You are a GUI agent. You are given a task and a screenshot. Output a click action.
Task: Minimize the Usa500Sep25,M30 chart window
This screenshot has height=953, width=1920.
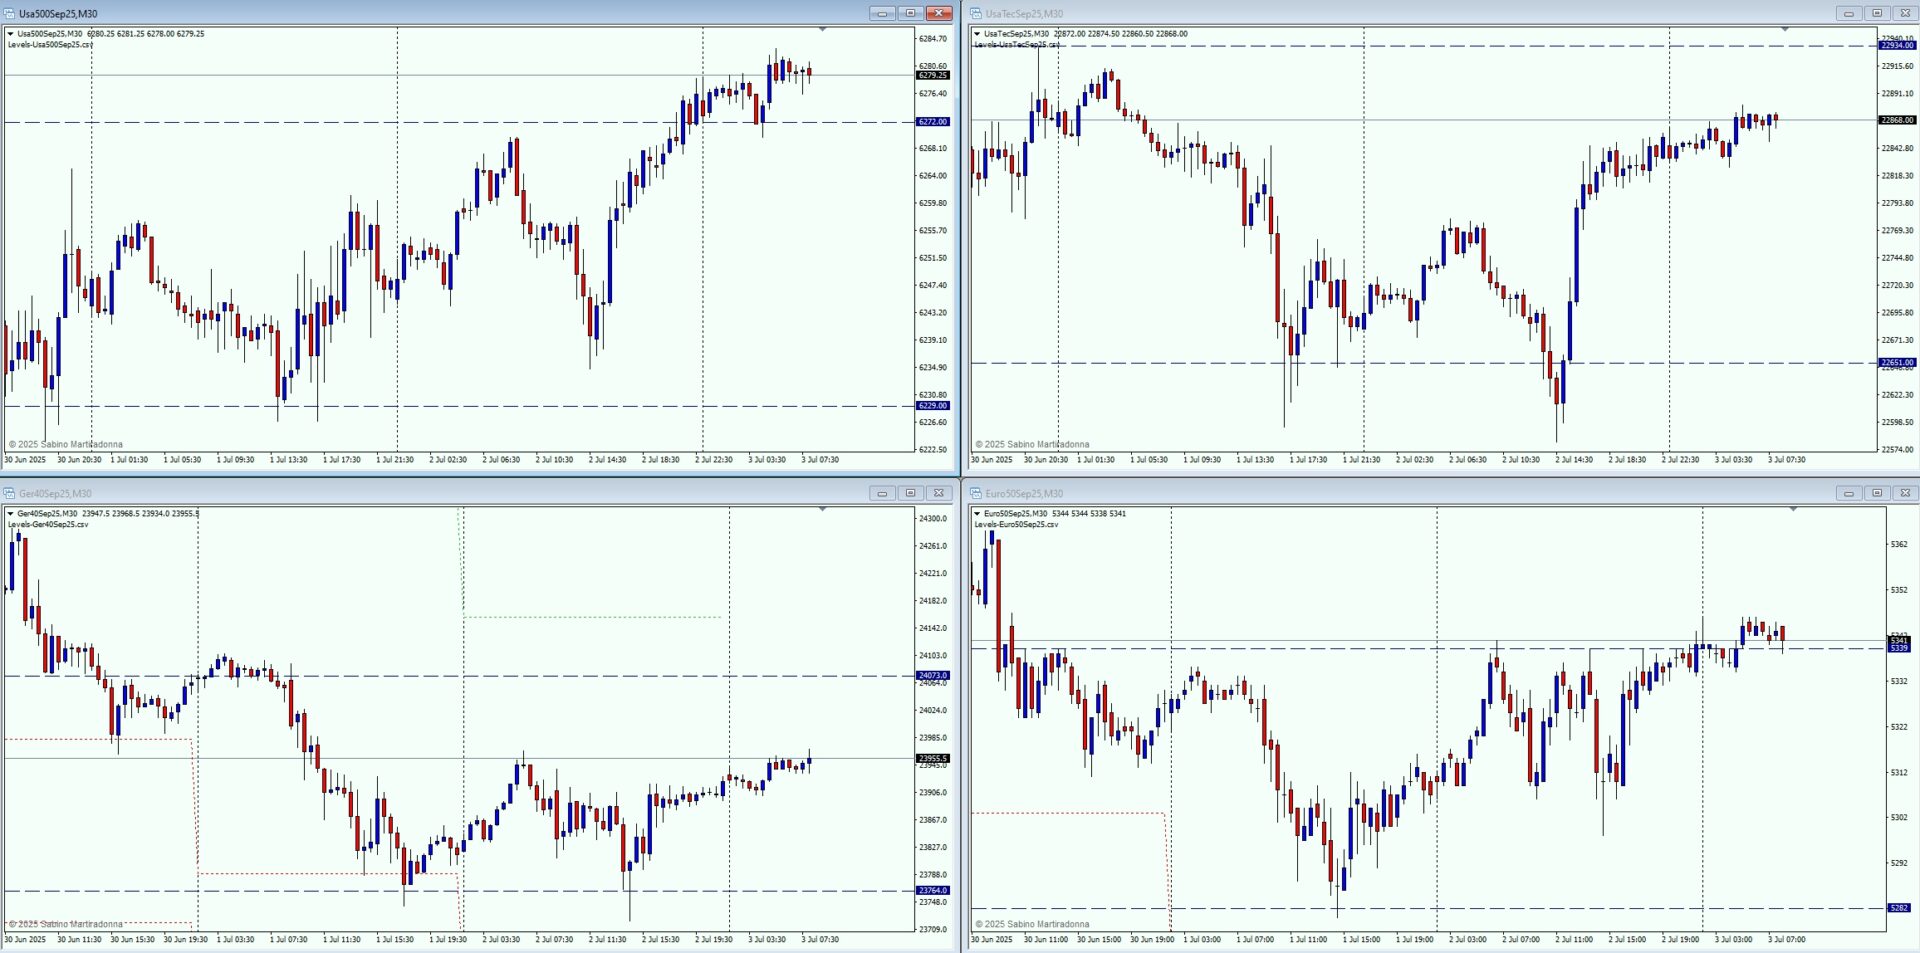click(882, 13)
